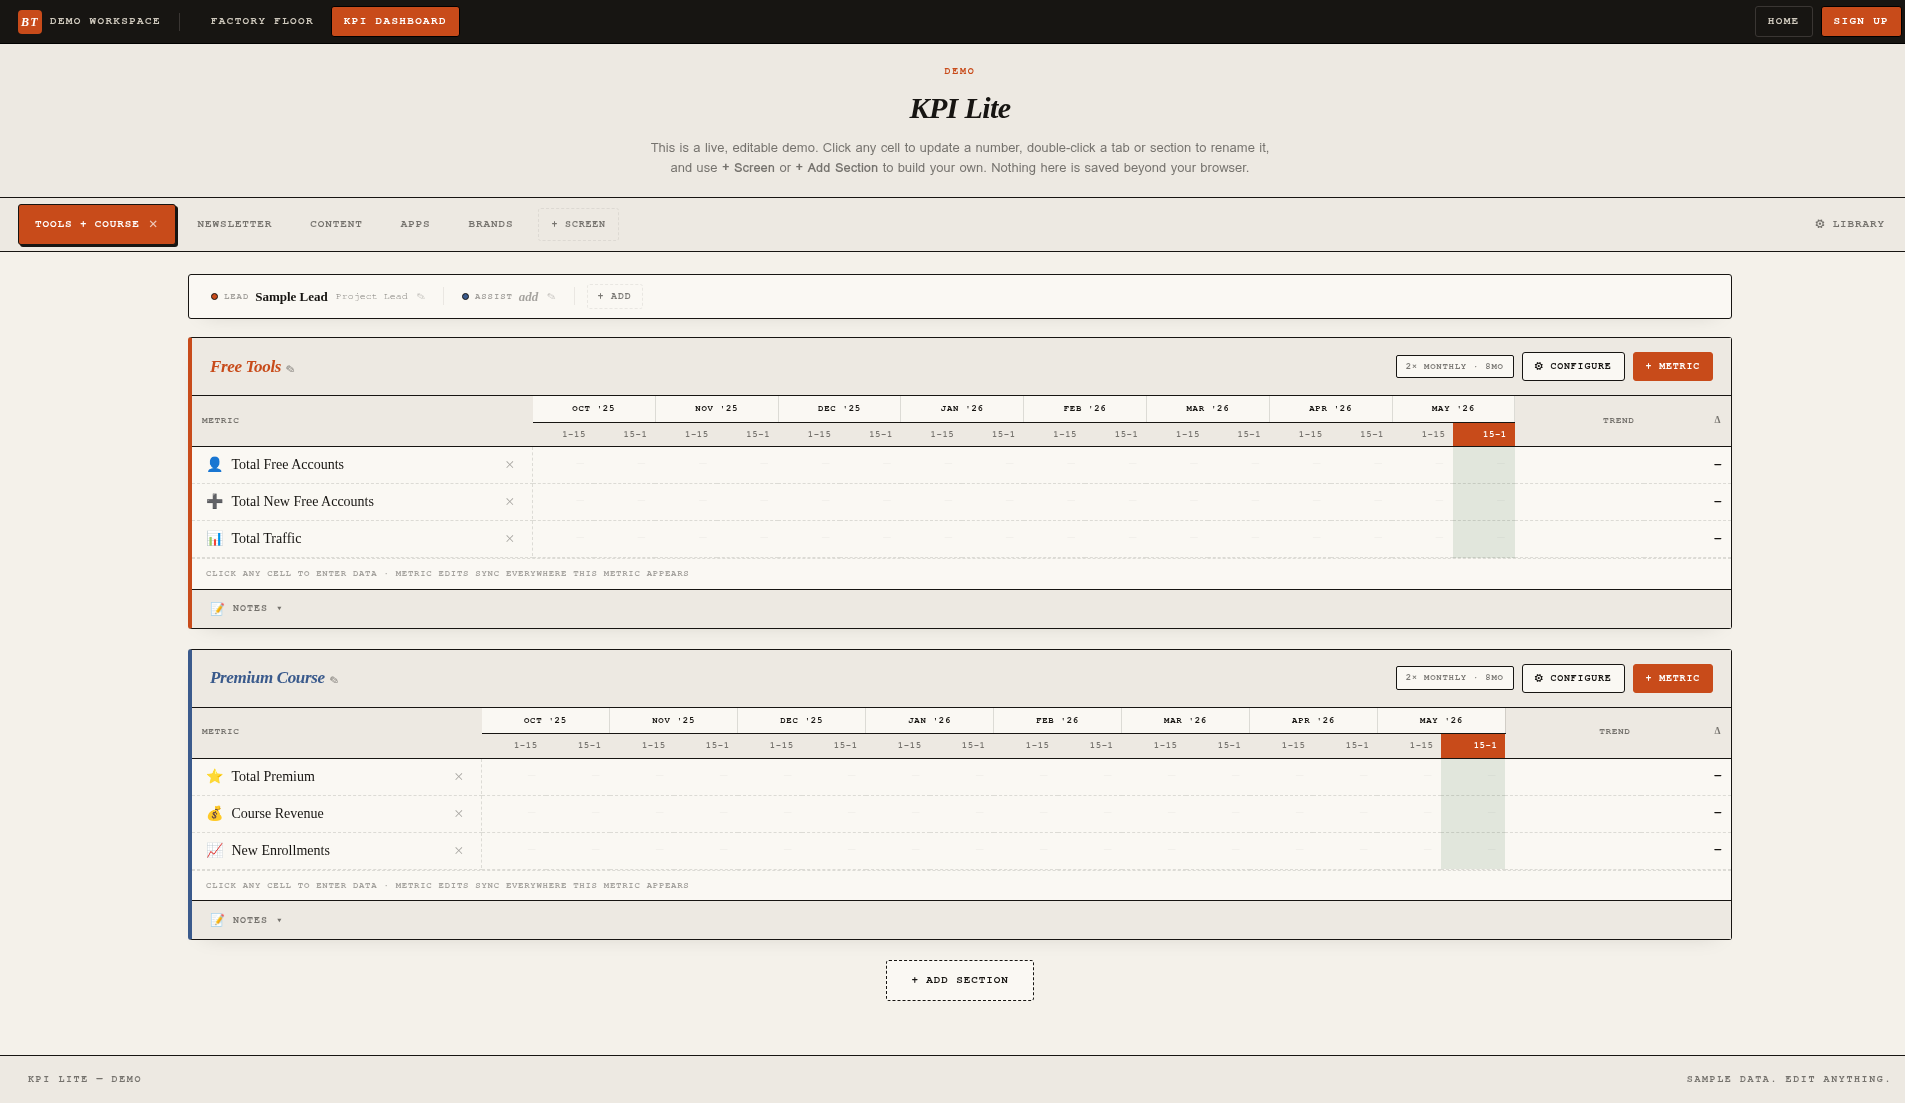
Task: Select highlighted May '26 15-1 column in Free Tools
Action: (1484, 434)
